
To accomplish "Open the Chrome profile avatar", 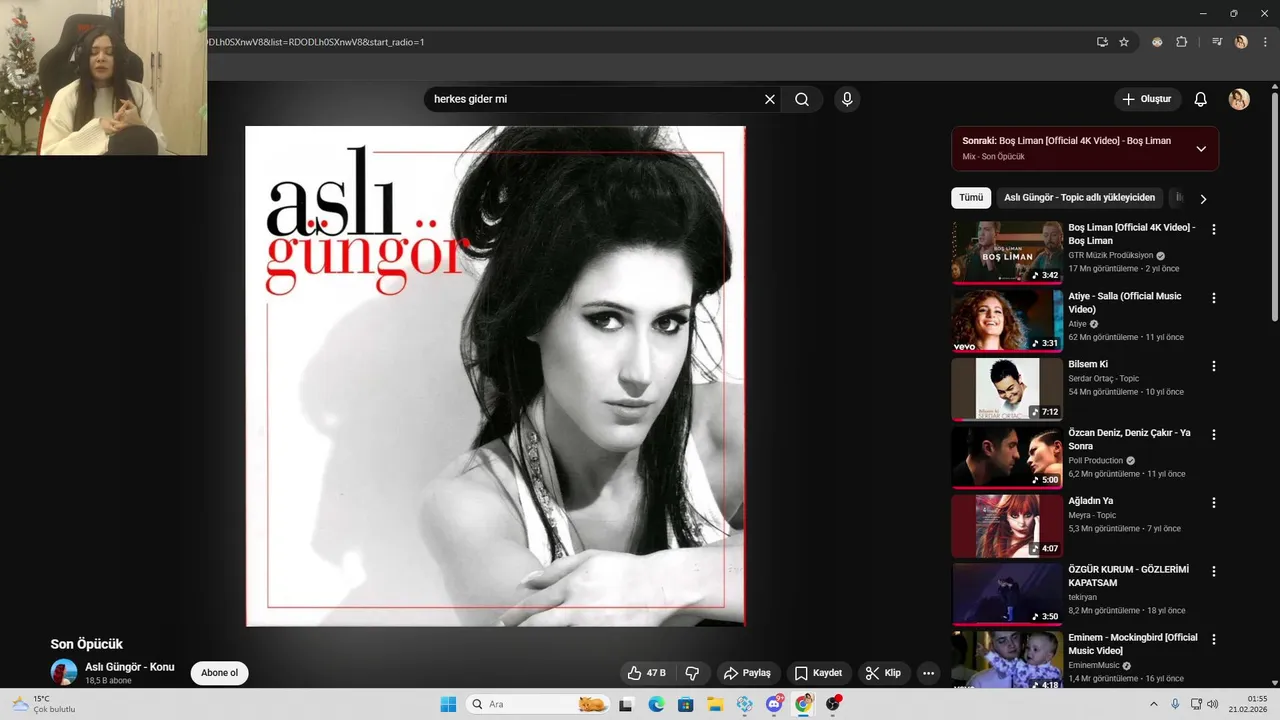I will [x=1241, y=42].
